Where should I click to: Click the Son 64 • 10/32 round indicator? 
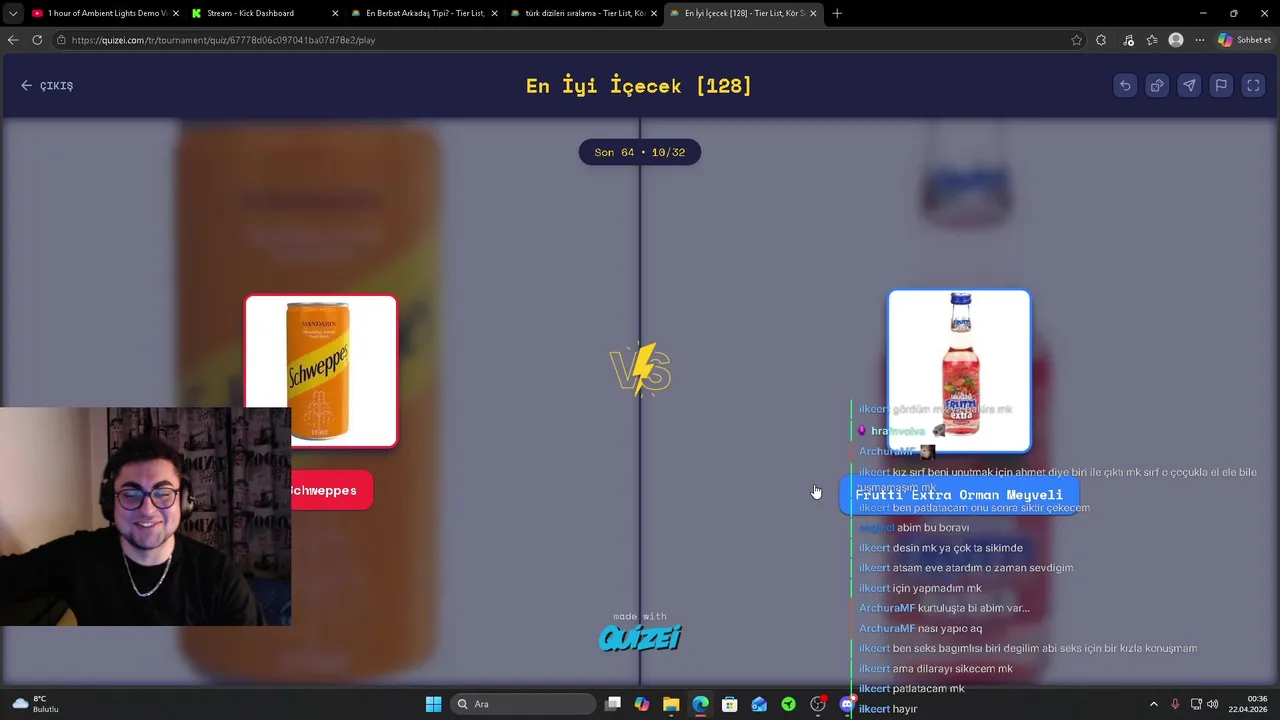(x=640, y=152)
